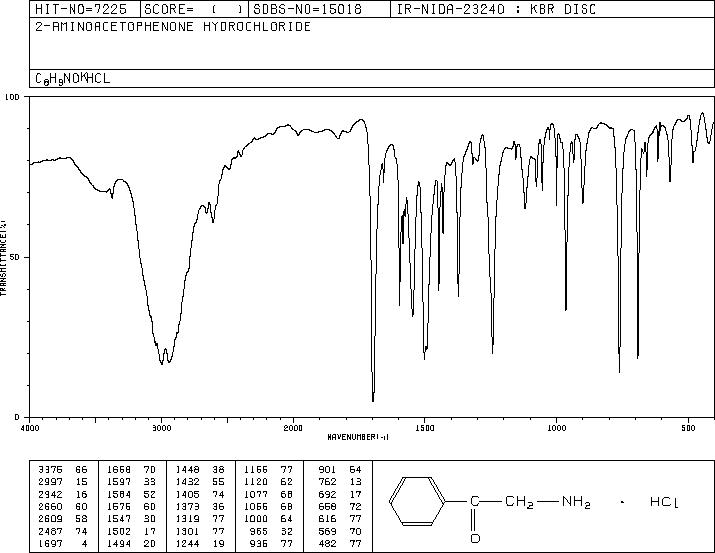Image resolution: width=715 pixels, height=553 pixels.
Task: Click the 500 tick on wavenumber axis
Action: click(x=689, y=428)
